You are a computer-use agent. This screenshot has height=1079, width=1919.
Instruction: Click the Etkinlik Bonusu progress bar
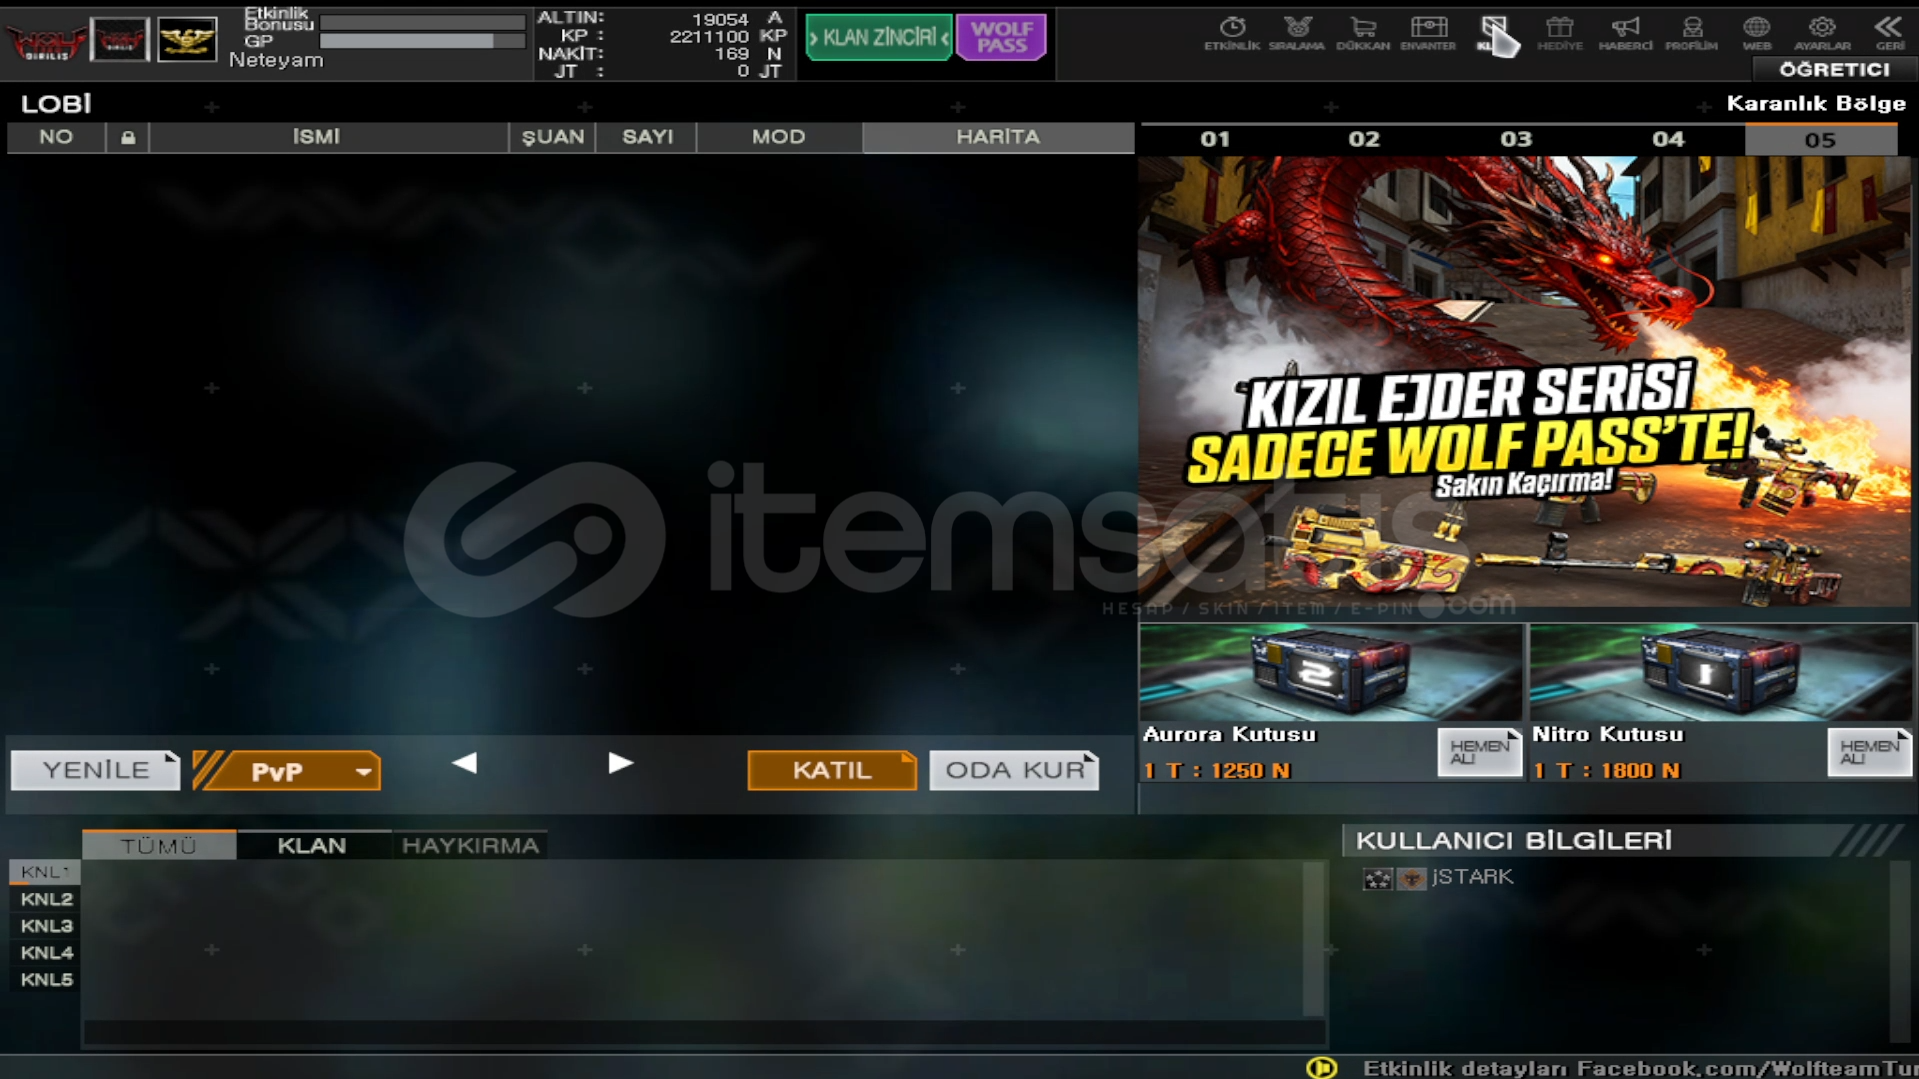pos(422,21)
